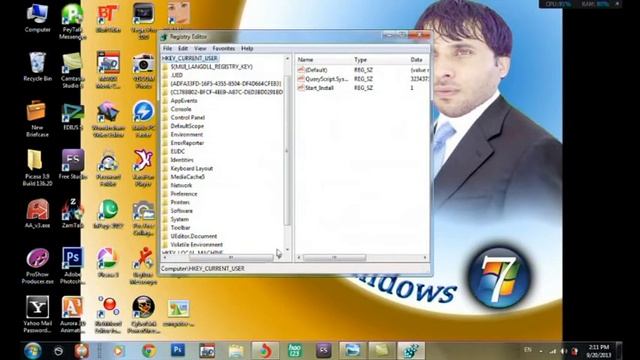Image resolution: width=640 pixels, height=360 pixels.
Task: Select the AppEvents registry key
Action: click(184, 101)
